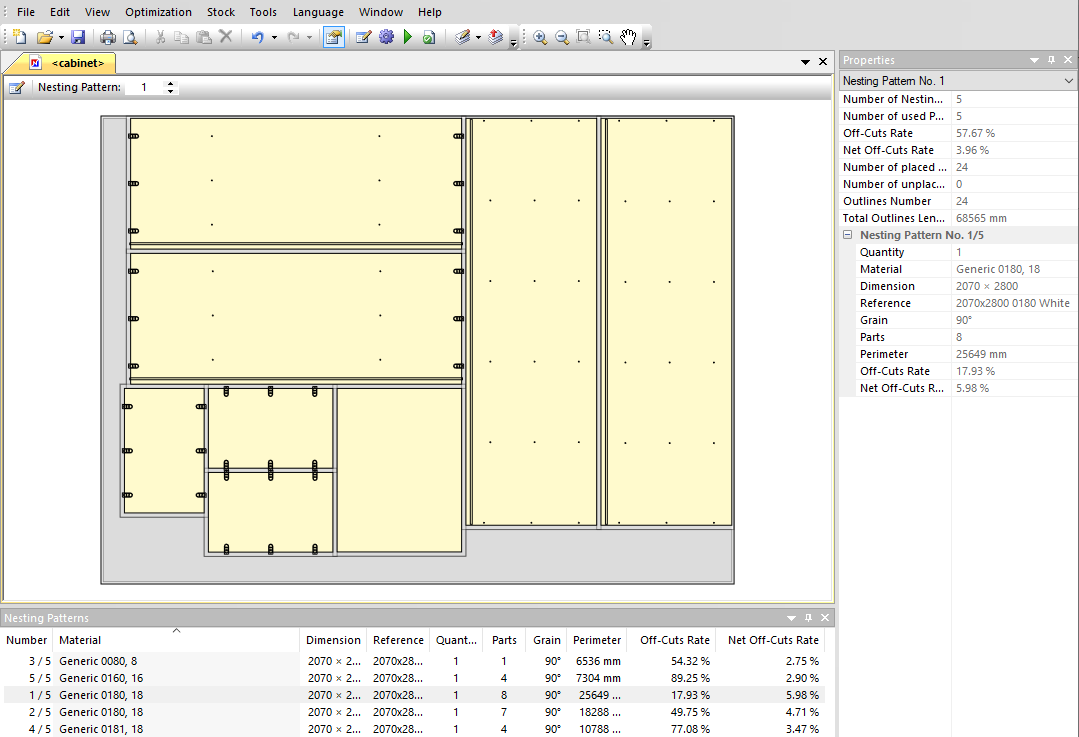
Task: Sort by Perimeter column header
Action: coord(597,640)
